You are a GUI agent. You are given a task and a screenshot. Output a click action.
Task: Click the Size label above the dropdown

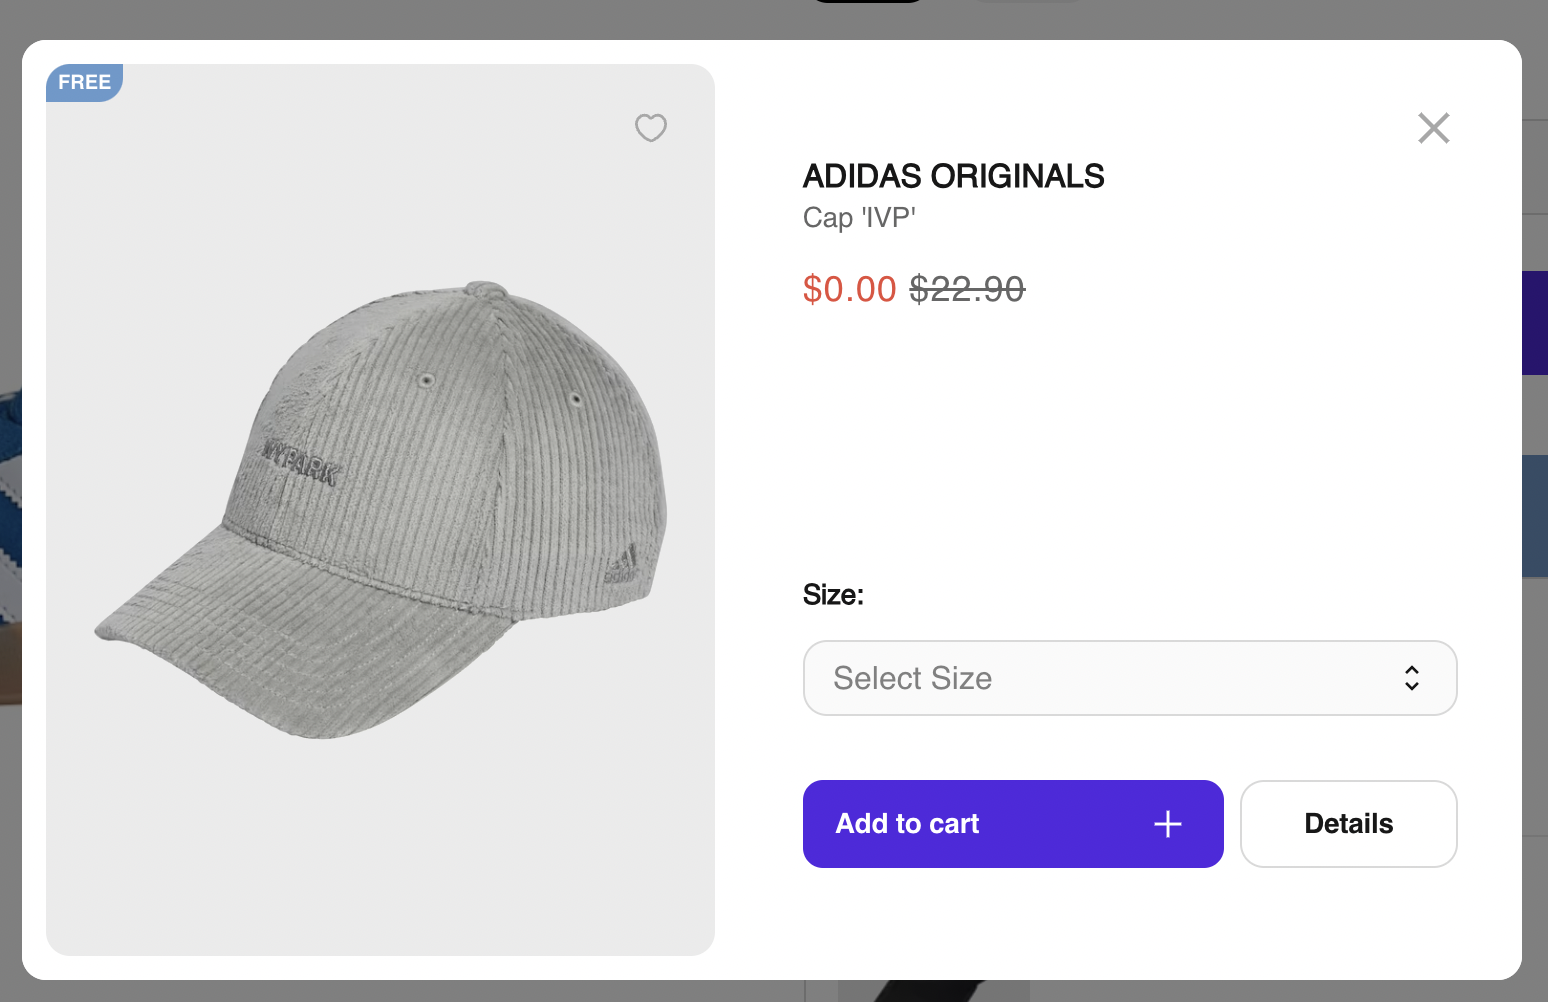coord(833,595)
